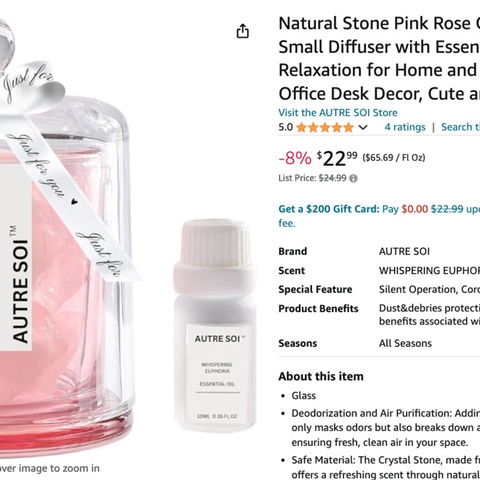This screenshot has height=480, width=480.
Task: Click the About this item heading
Action: [321, 376]
